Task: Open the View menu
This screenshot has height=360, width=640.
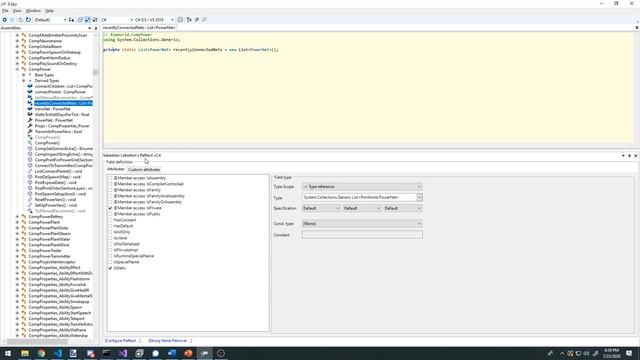Action: pyautogui.click(x=17, y=11)
